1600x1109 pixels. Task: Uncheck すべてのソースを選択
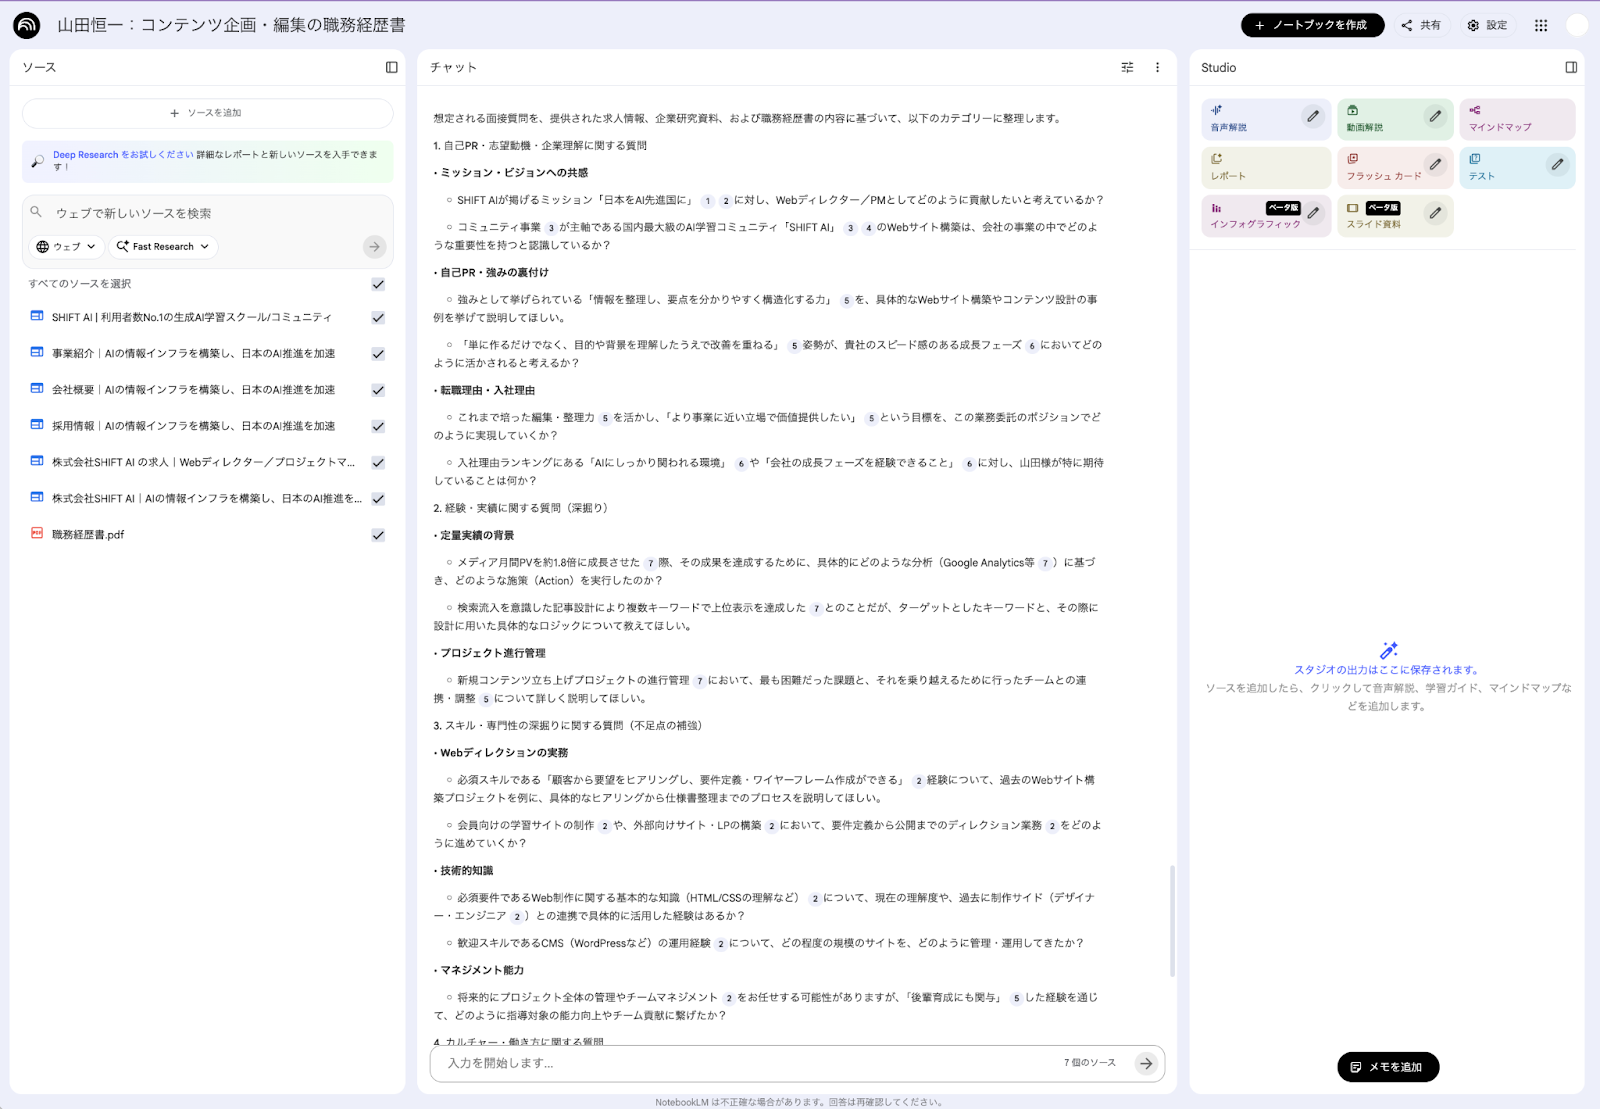[x=378, y=284]
